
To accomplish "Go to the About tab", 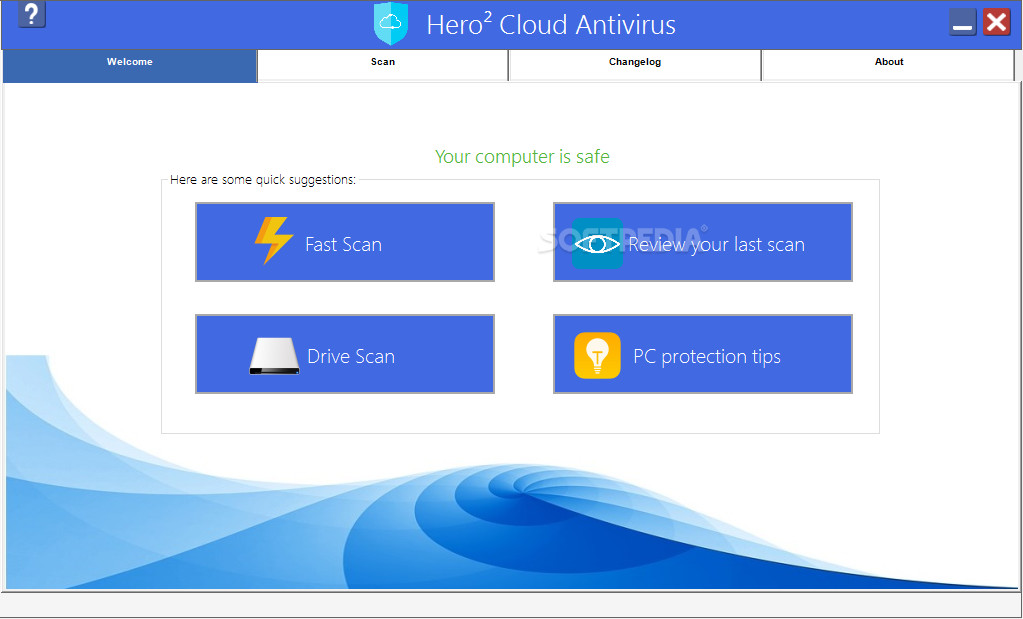I will pyautogui.click(x=889, y=65).
